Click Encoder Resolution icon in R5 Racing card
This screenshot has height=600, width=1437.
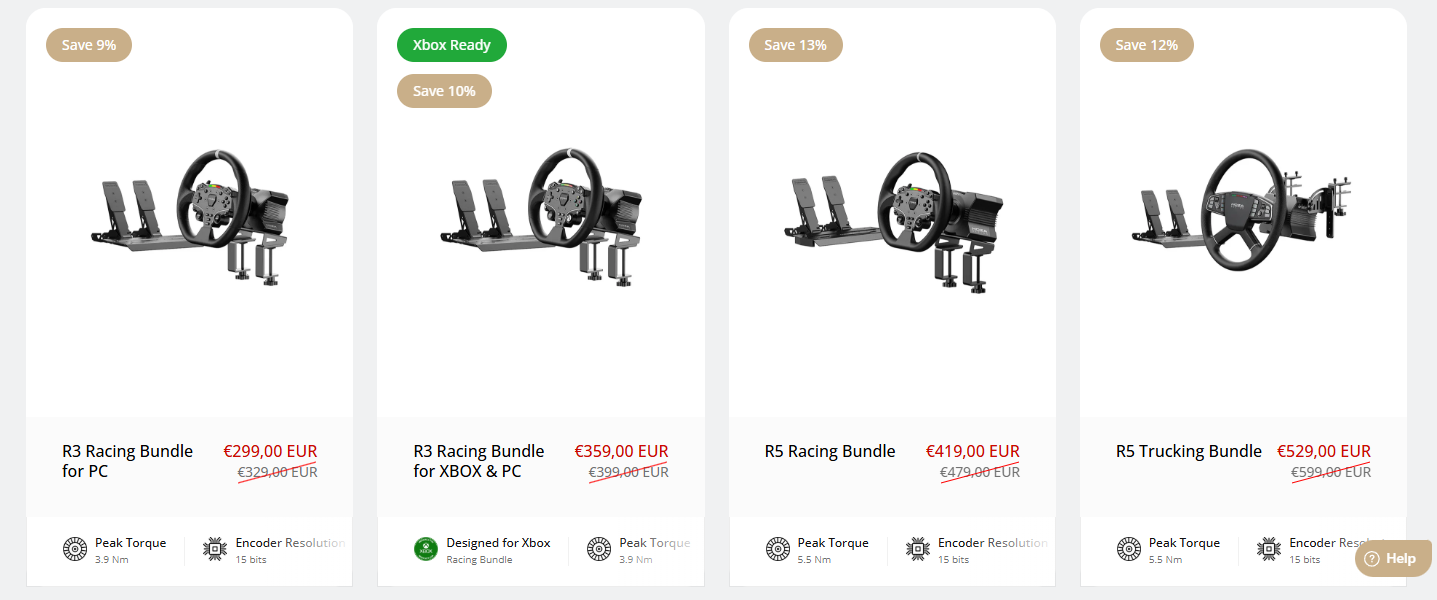[x=917, y=549]
